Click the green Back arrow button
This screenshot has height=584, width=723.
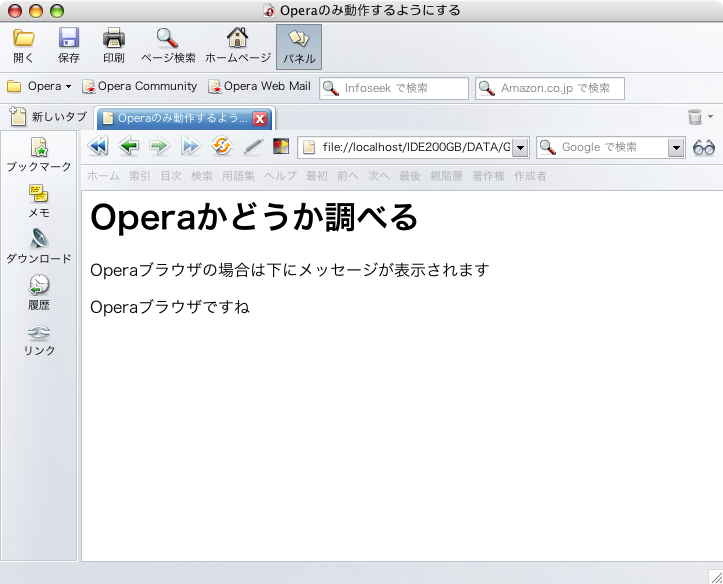coord(128,147)
